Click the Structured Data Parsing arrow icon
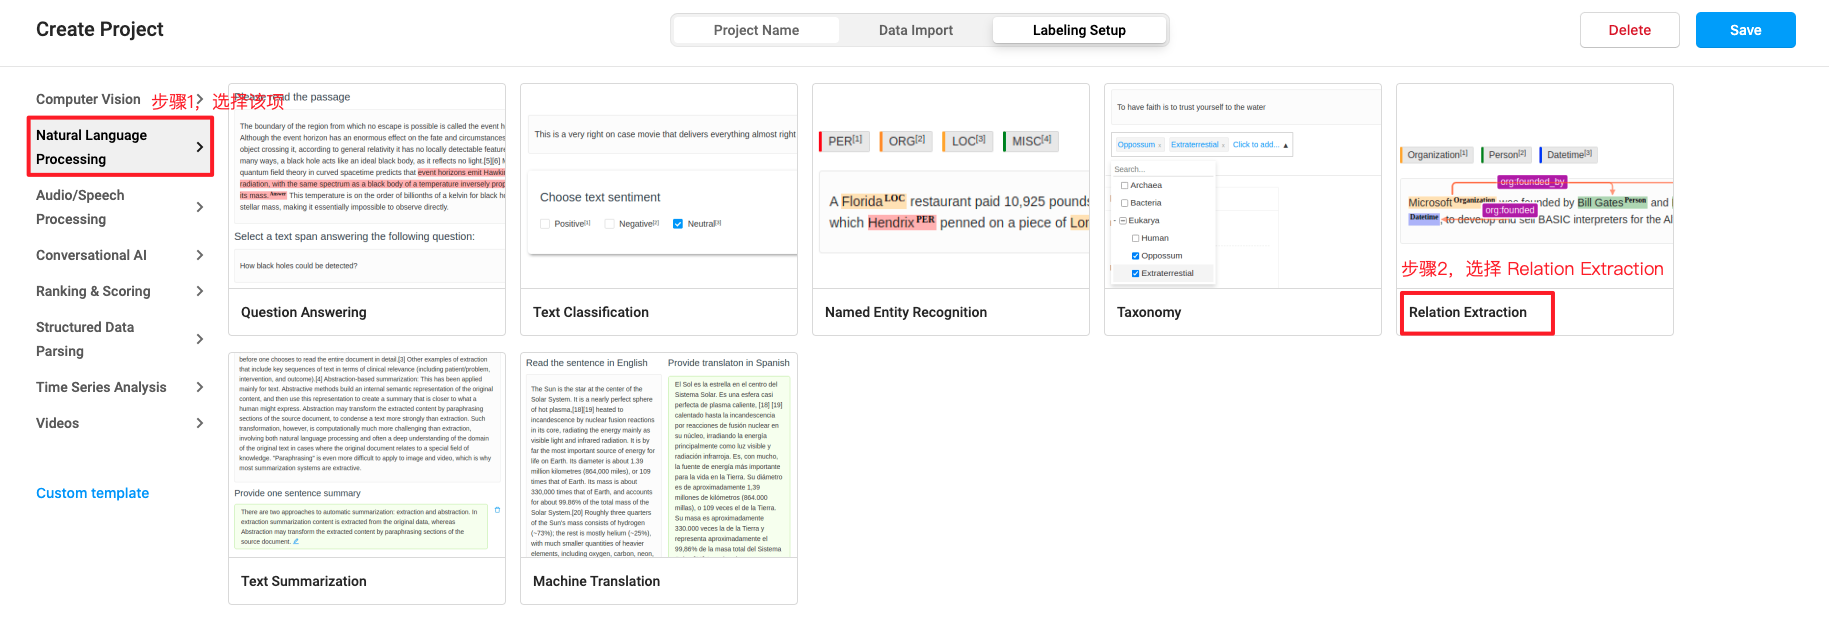 [x=200, y=339]
